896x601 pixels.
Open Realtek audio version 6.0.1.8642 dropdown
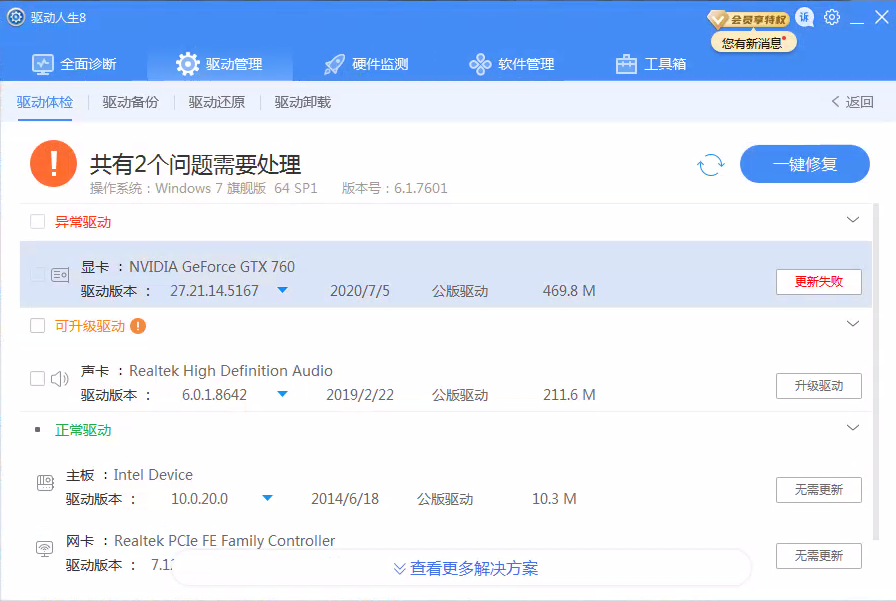click(282, 395)
